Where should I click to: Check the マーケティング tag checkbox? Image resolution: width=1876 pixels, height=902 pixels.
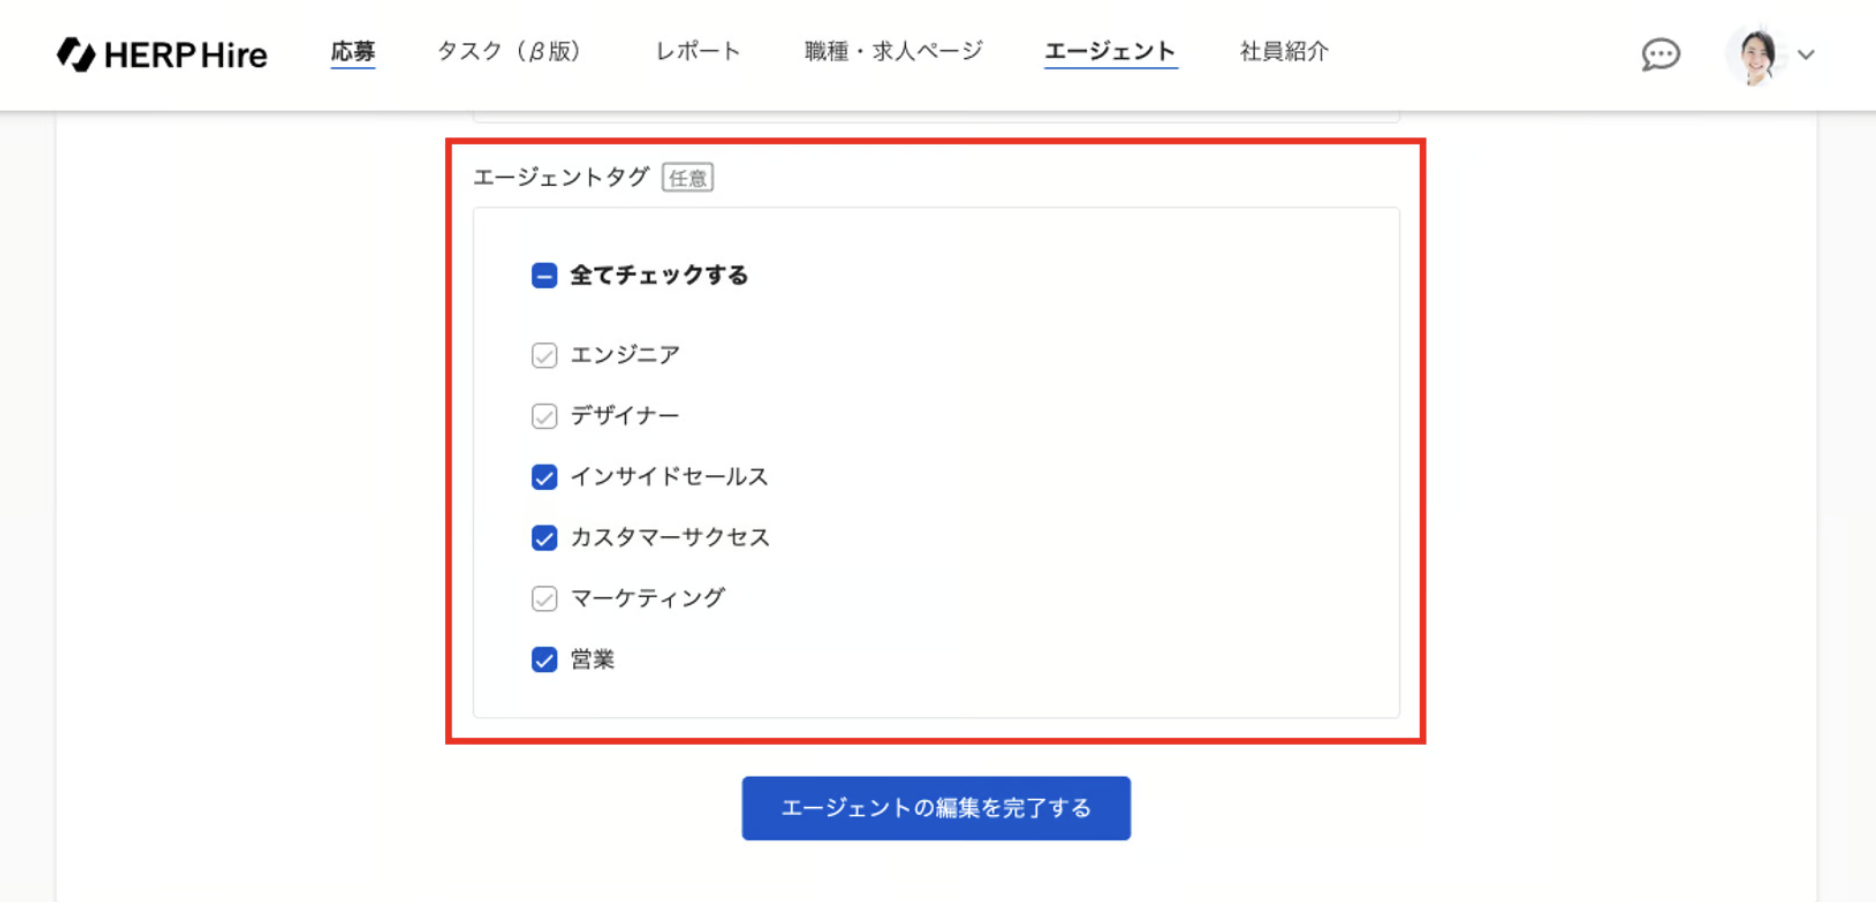click(x=544, y=599)
